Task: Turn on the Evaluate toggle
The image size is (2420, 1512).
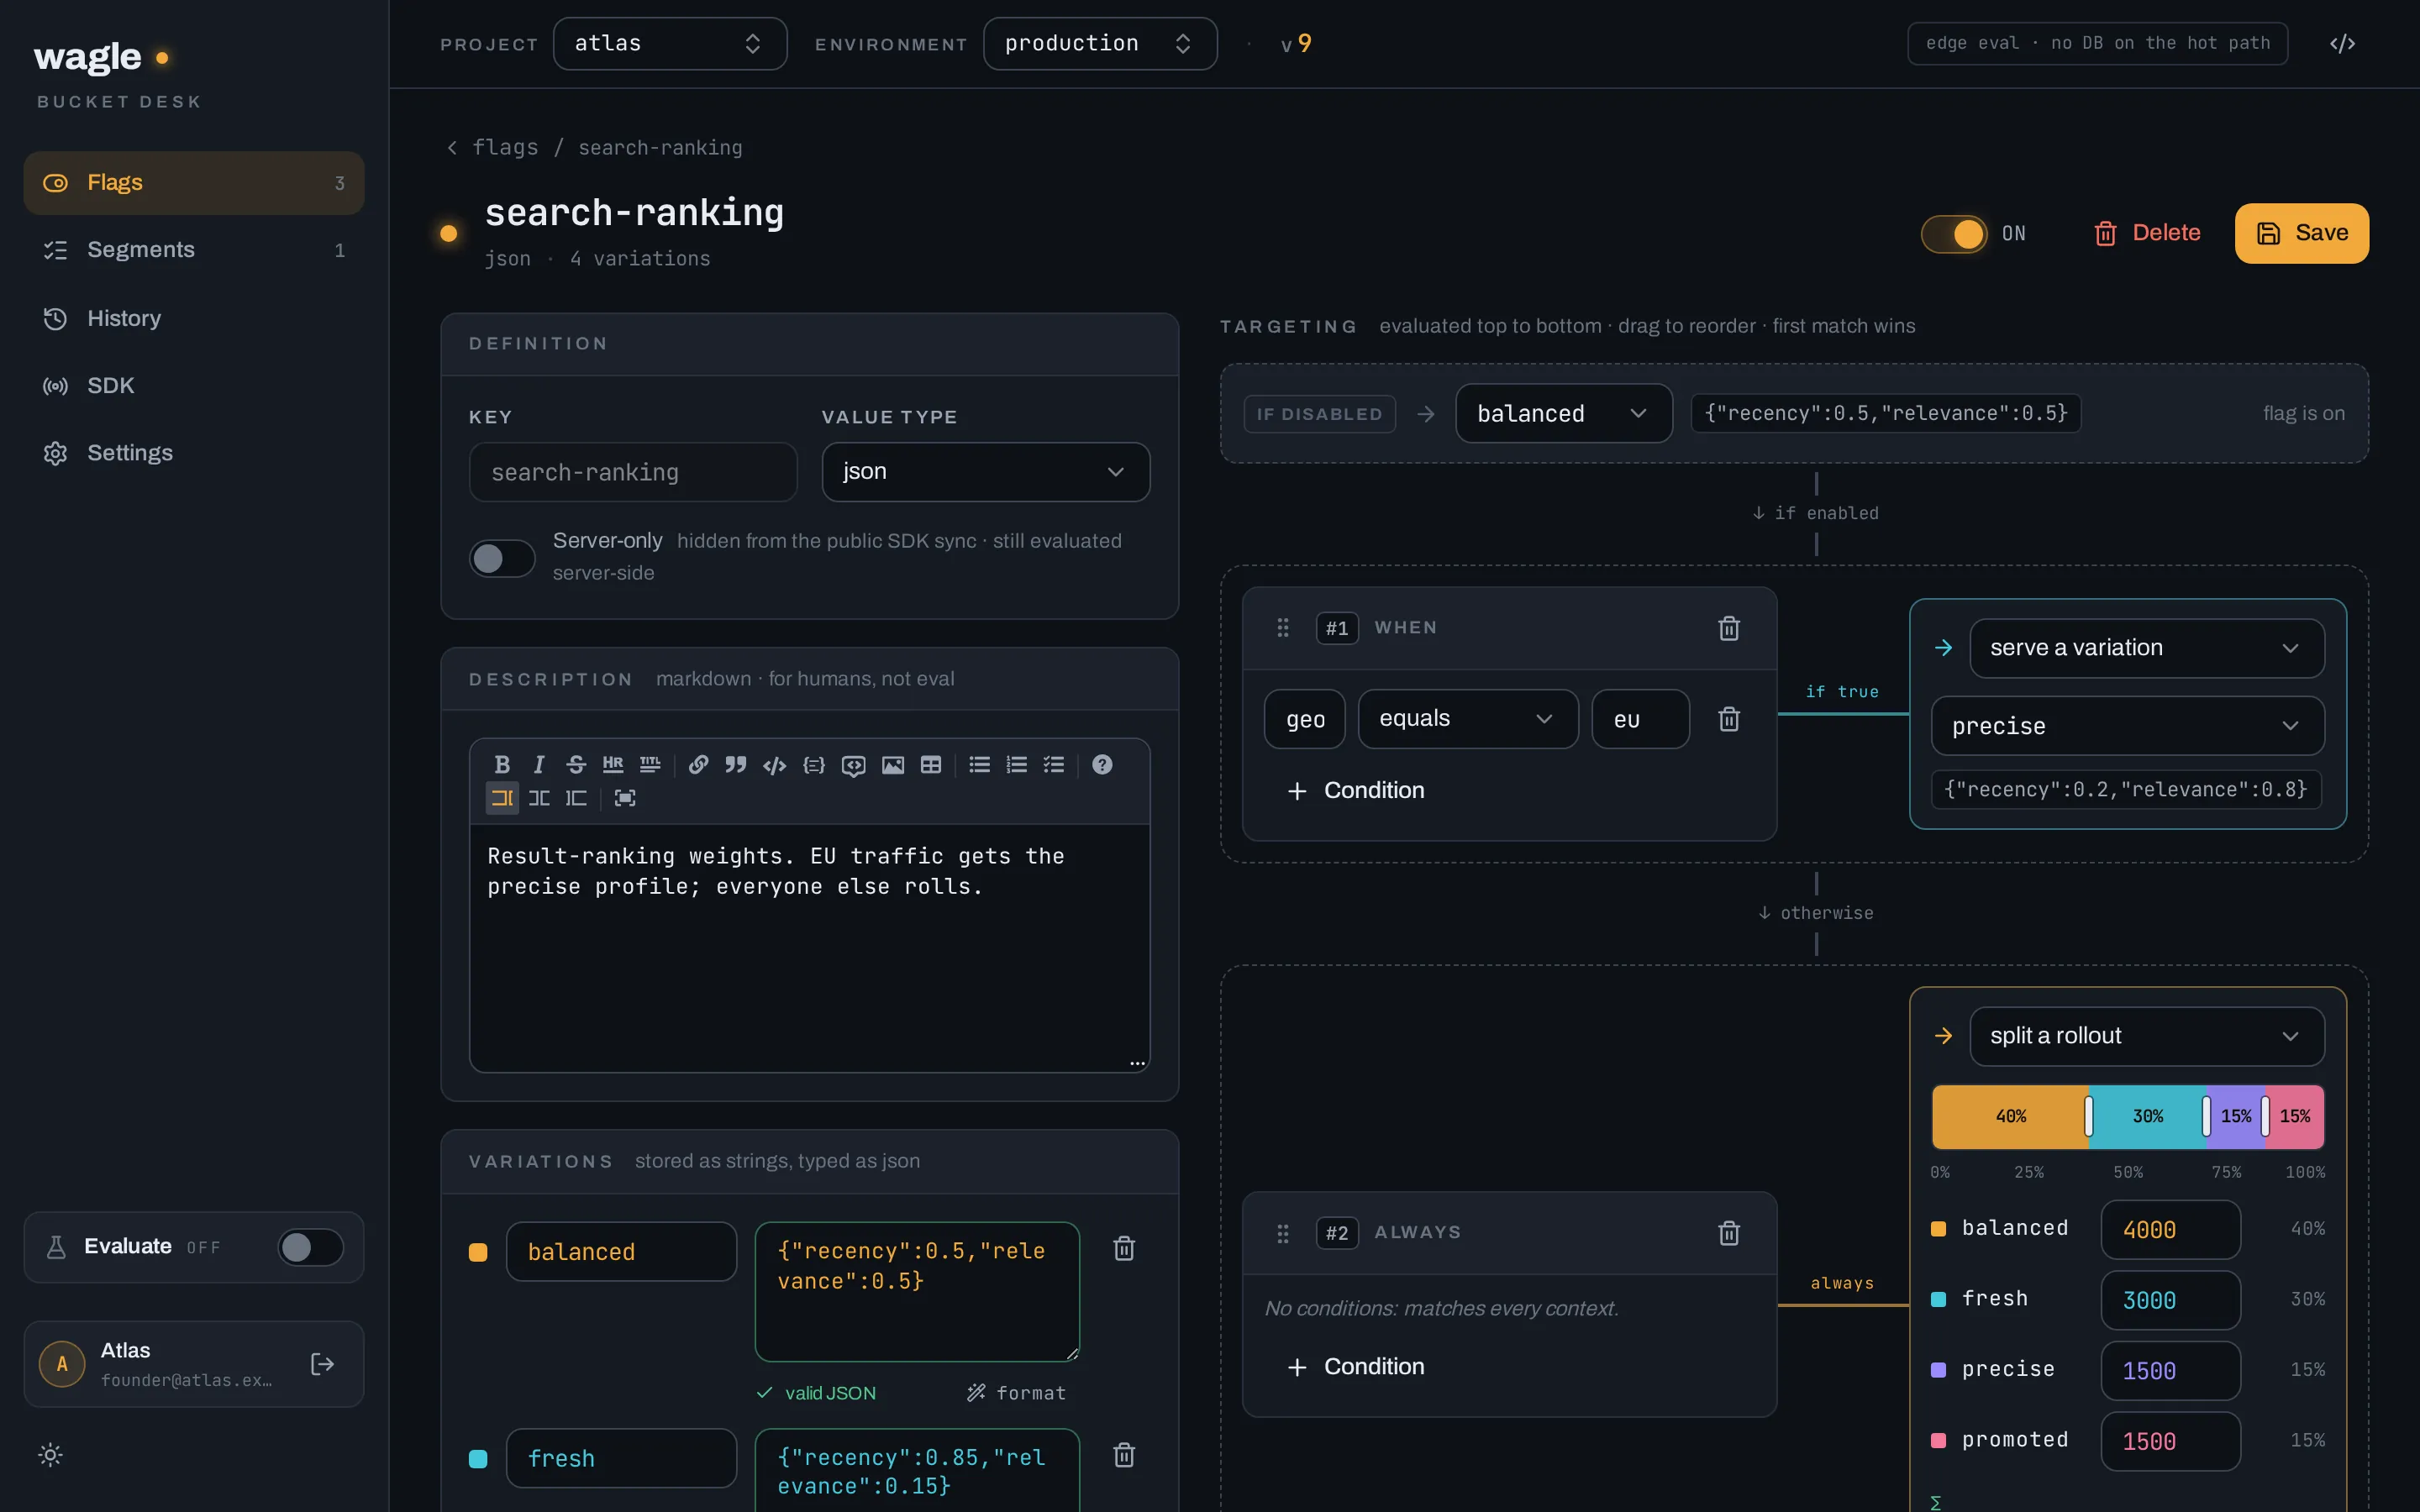Action: (310, 1247)
